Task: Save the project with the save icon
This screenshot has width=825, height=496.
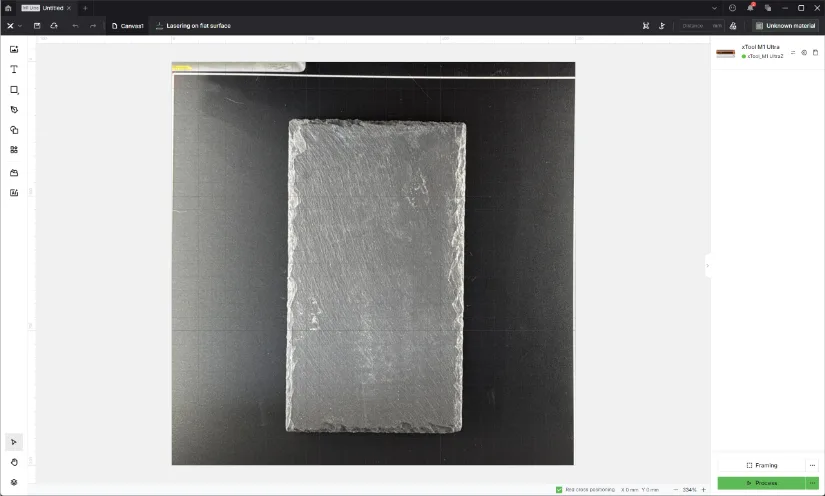Action: tap(37, 25)
